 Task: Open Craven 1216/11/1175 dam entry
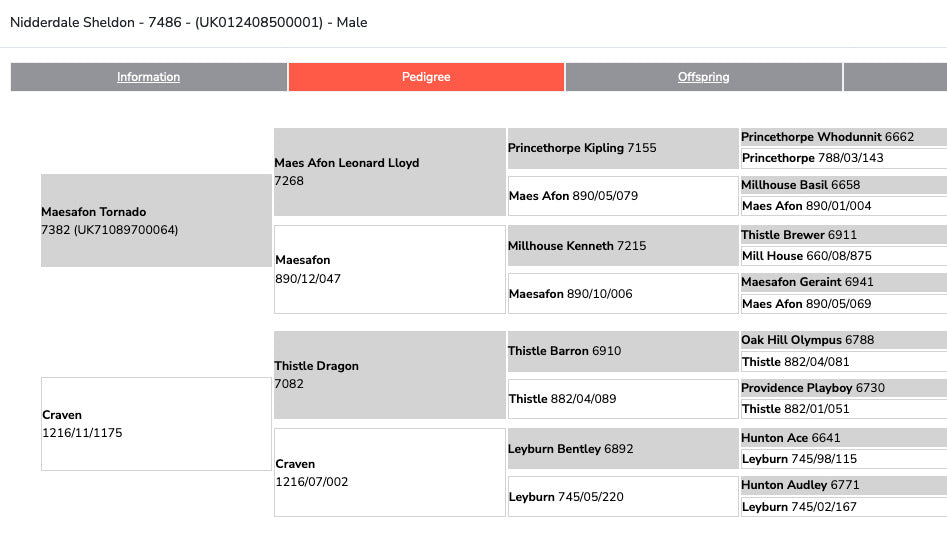(155, 423)
